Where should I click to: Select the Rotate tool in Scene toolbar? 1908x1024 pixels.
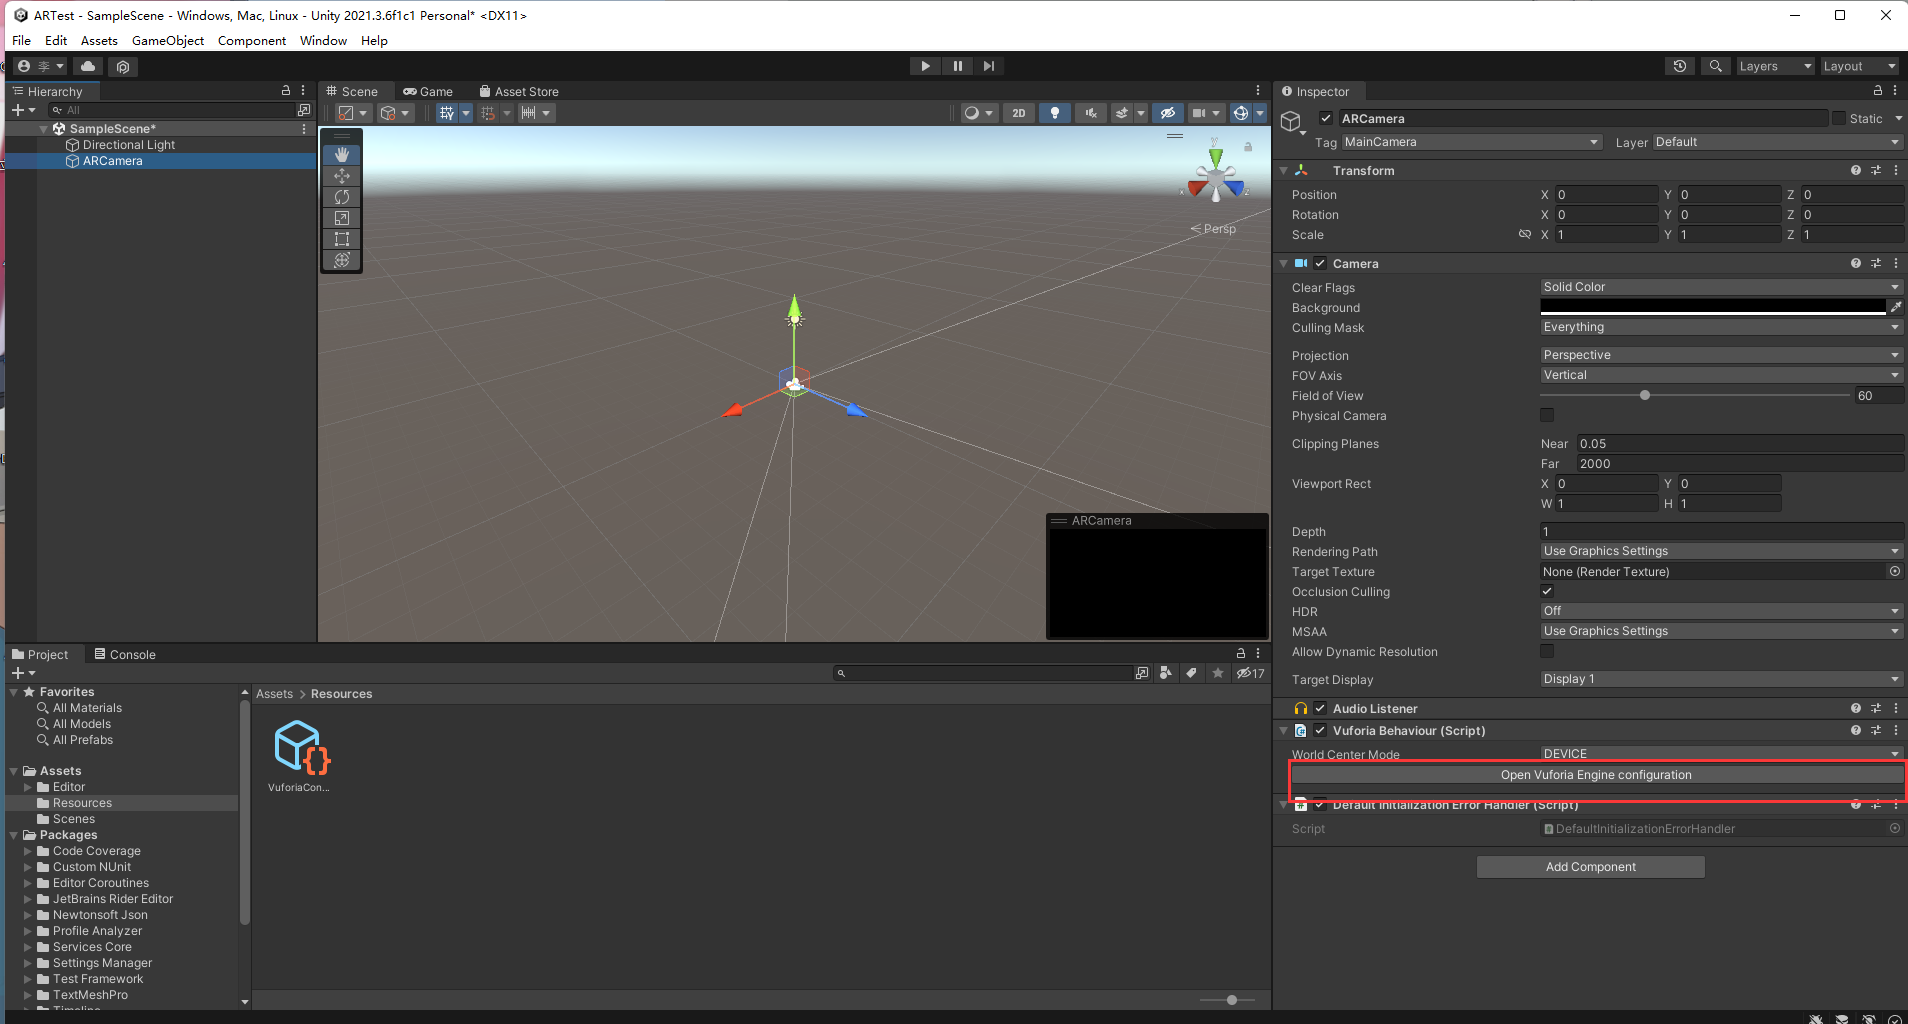point(342,197)
